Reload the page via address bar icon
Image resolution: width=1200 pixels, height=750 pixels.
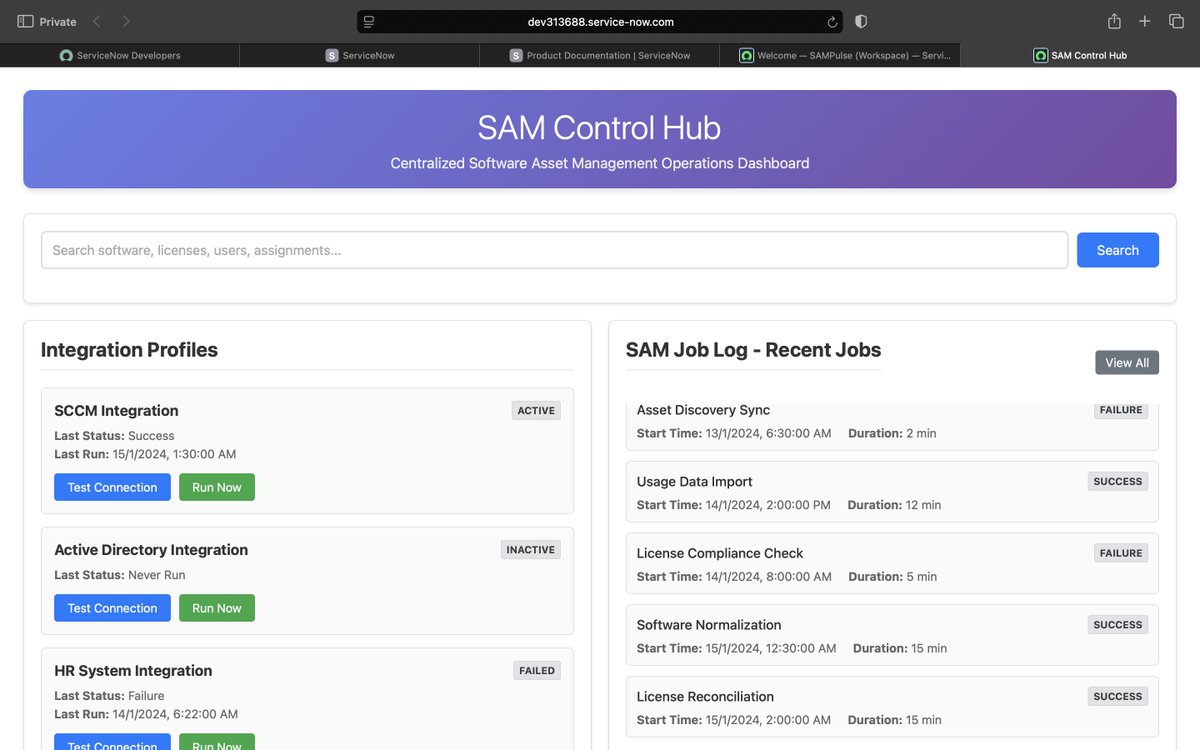click(x=832, y=21)
